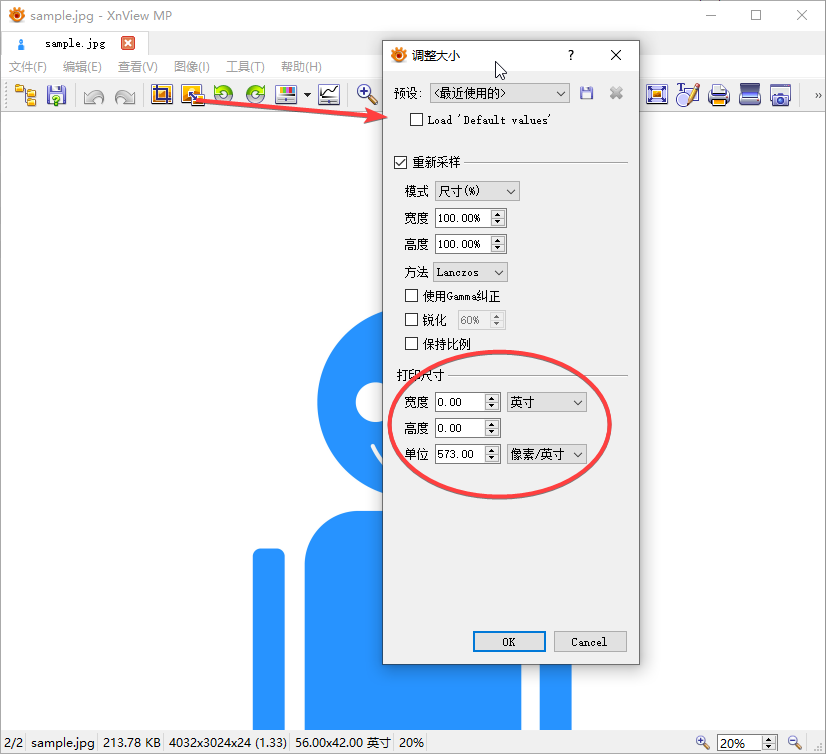
Task: Click the print 高度 0.00 field
Action: [x=460, y=428]
